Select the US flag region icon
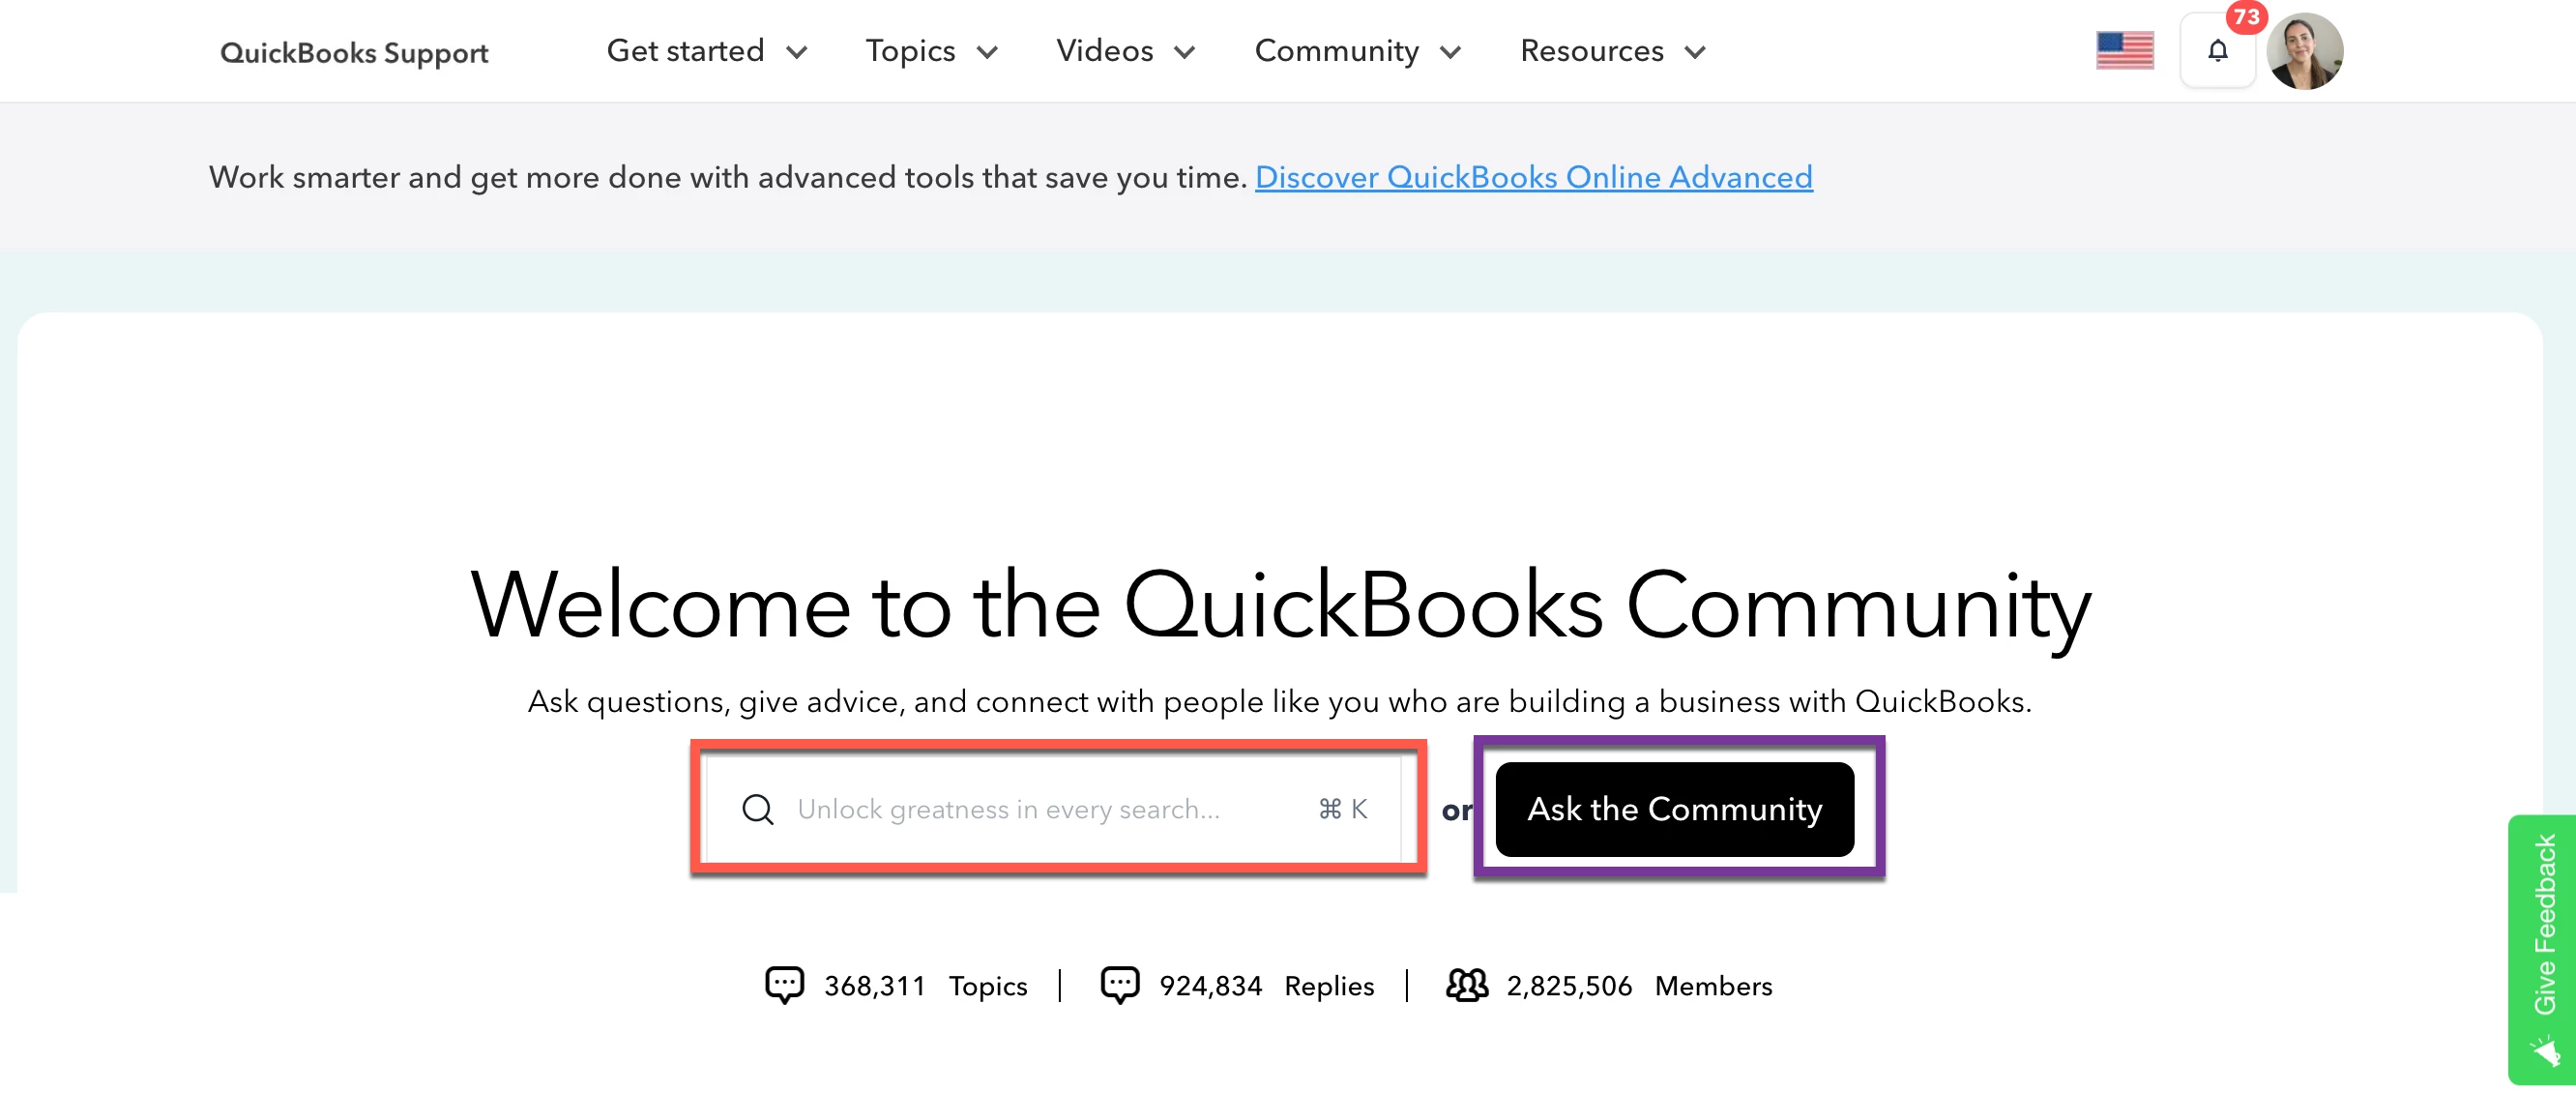Image resolution: width=2576 pixels, height=1093 pixels. coord(2125,51)
